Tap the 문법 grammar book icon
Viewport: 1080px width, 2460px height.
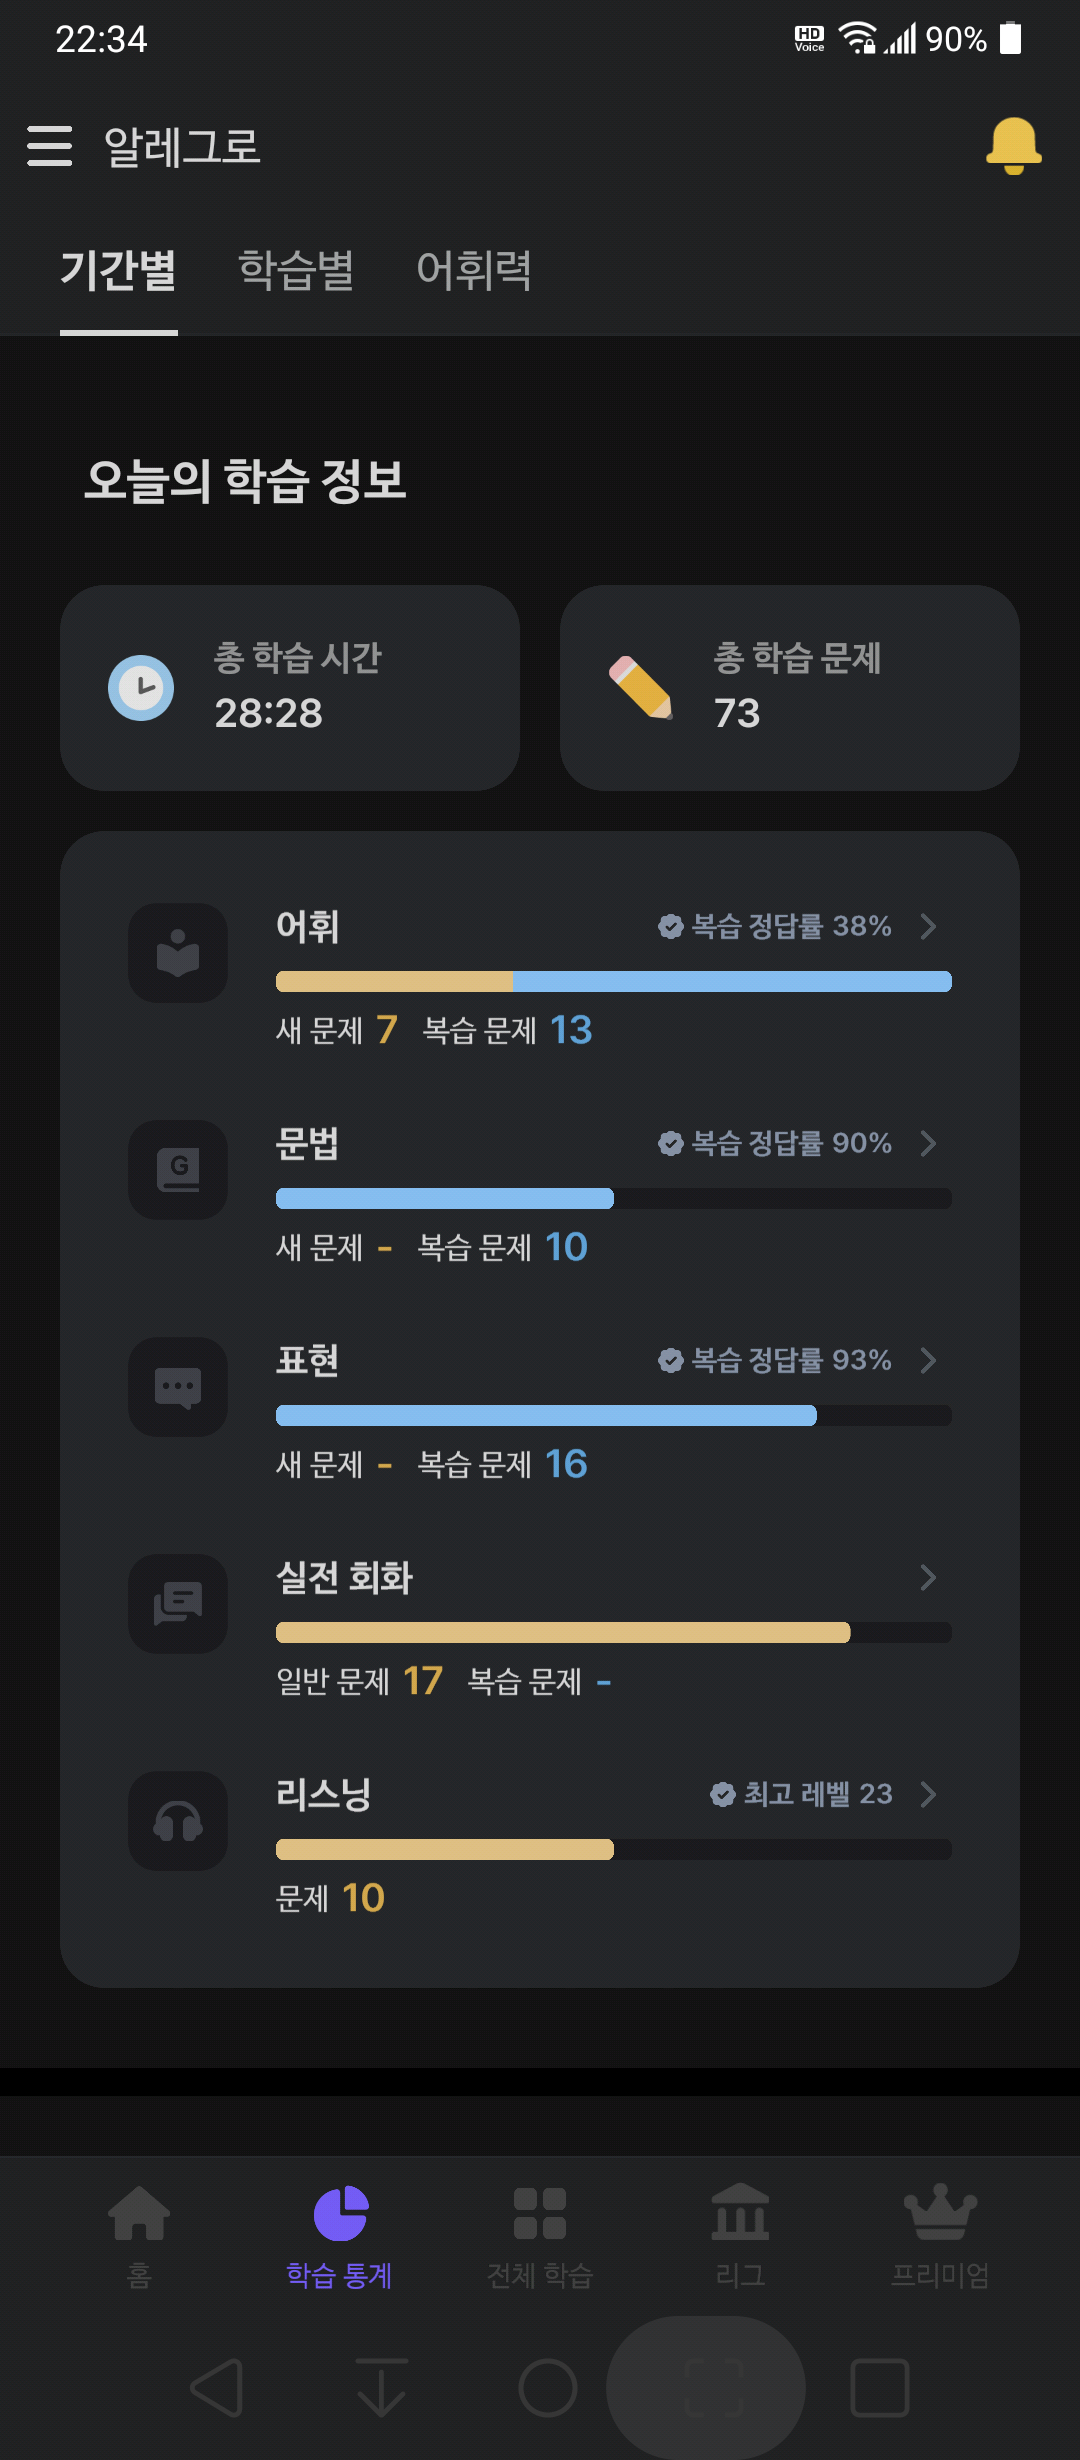[x=178, y=1170]
